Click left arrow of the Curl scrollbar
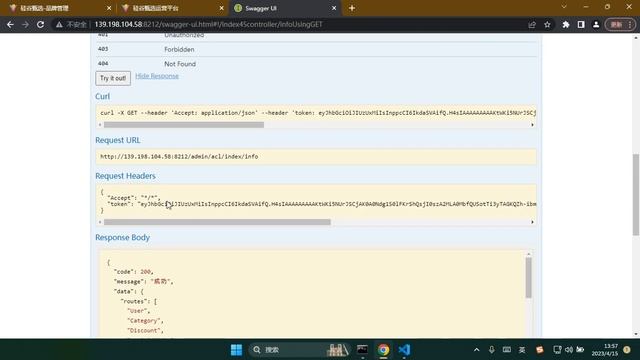Image resolution: width=640 pixels, height=360 pixels. [100, 125]
